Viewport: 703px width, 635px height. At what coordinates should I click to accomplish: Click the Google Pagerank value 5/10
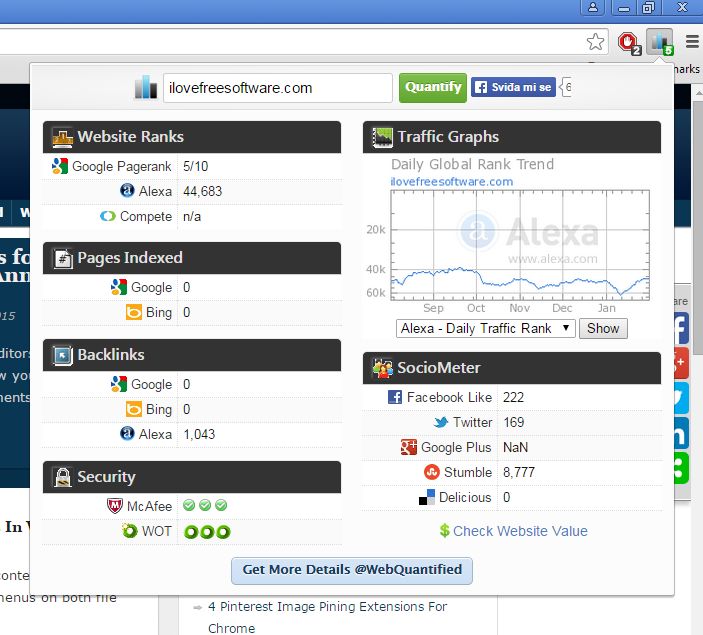click(195, 166)
